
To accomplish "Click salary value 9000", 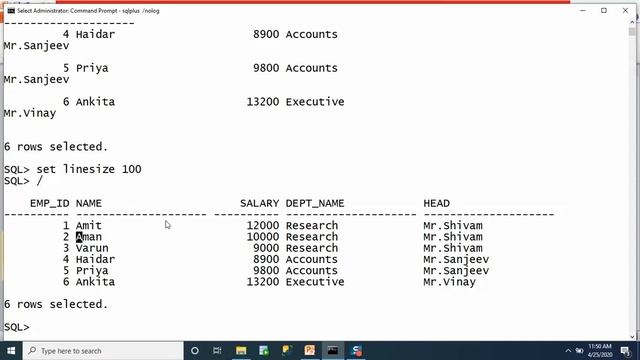I will pyautogui.click(x=266, y=248).
